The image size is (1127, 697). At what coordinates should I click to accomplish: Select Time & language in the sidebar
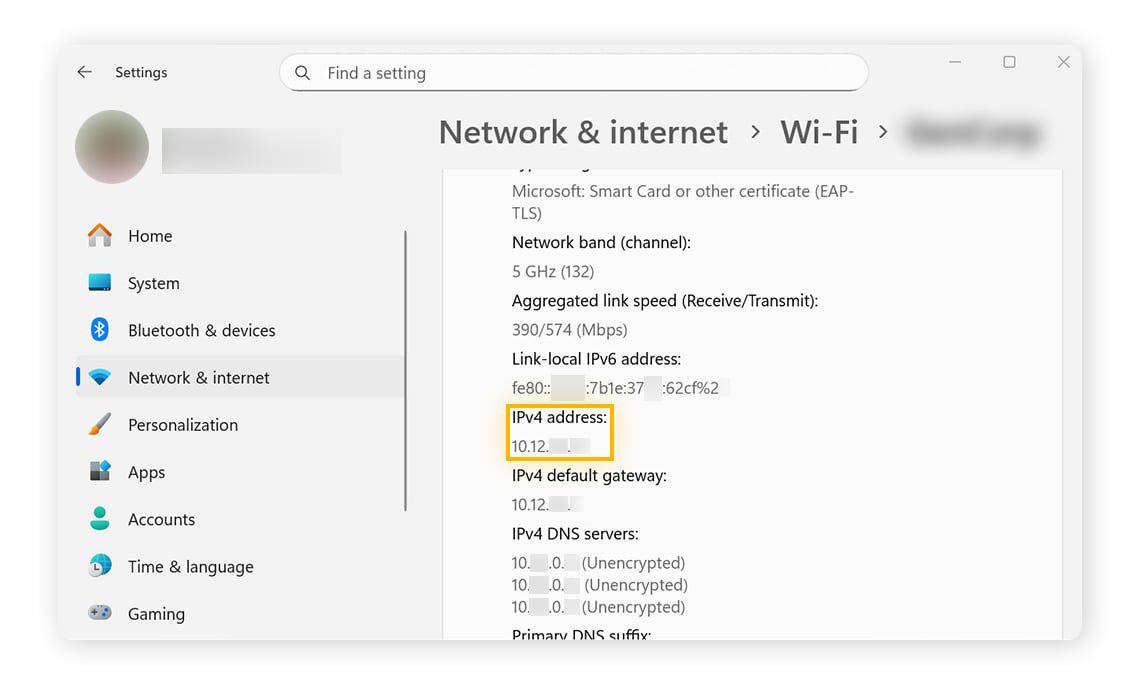pyautogui.click(x=189, y=566)
